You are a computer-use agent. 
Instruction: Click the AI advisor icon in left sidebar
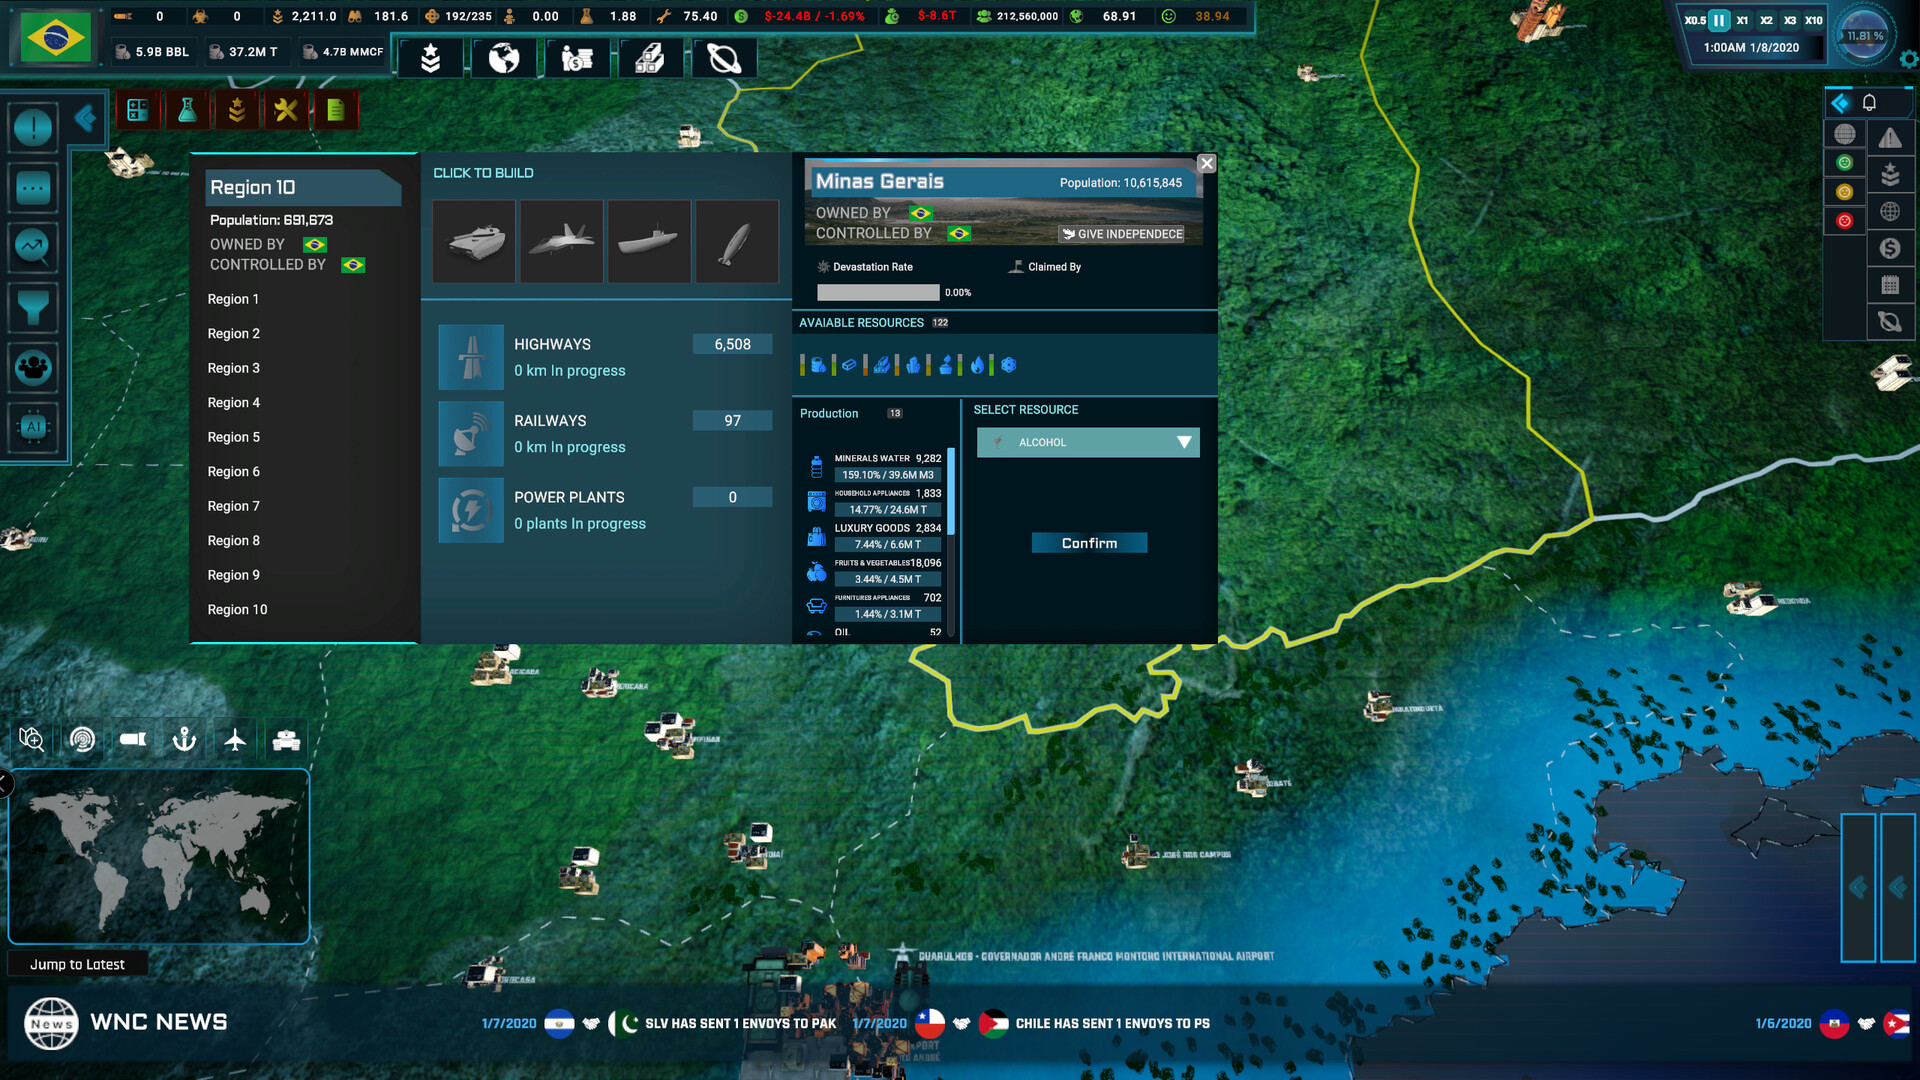33,427
